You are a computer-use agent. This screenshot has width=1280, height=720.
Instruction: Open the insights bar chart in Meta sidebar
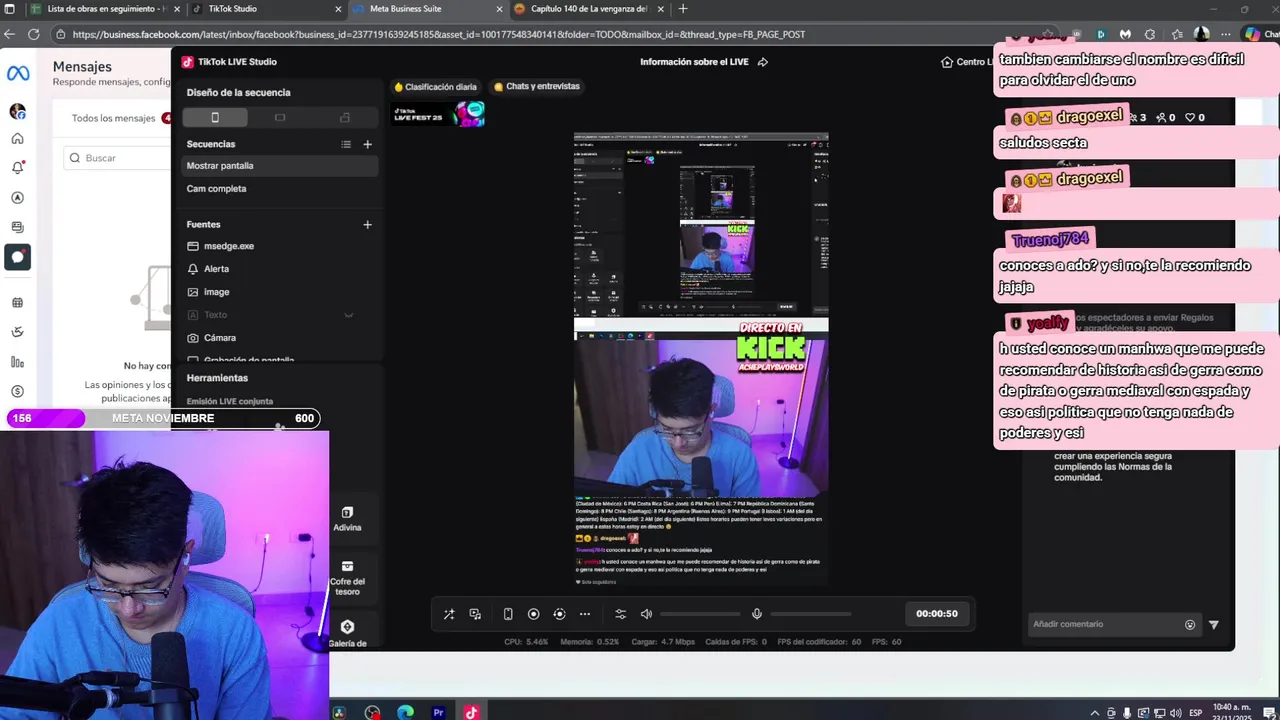(17, 362)
